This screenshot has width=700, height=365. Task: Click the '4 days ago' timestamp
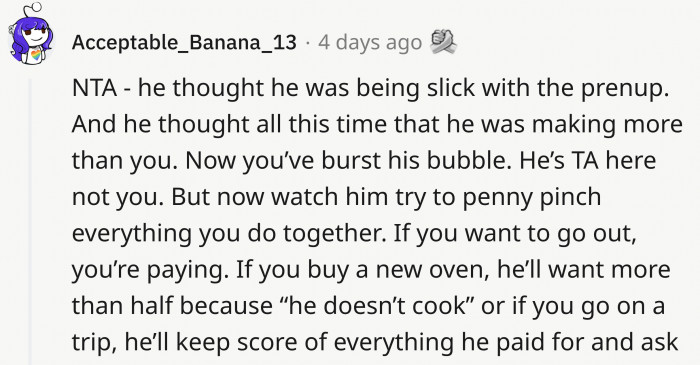tap(370, 43)
